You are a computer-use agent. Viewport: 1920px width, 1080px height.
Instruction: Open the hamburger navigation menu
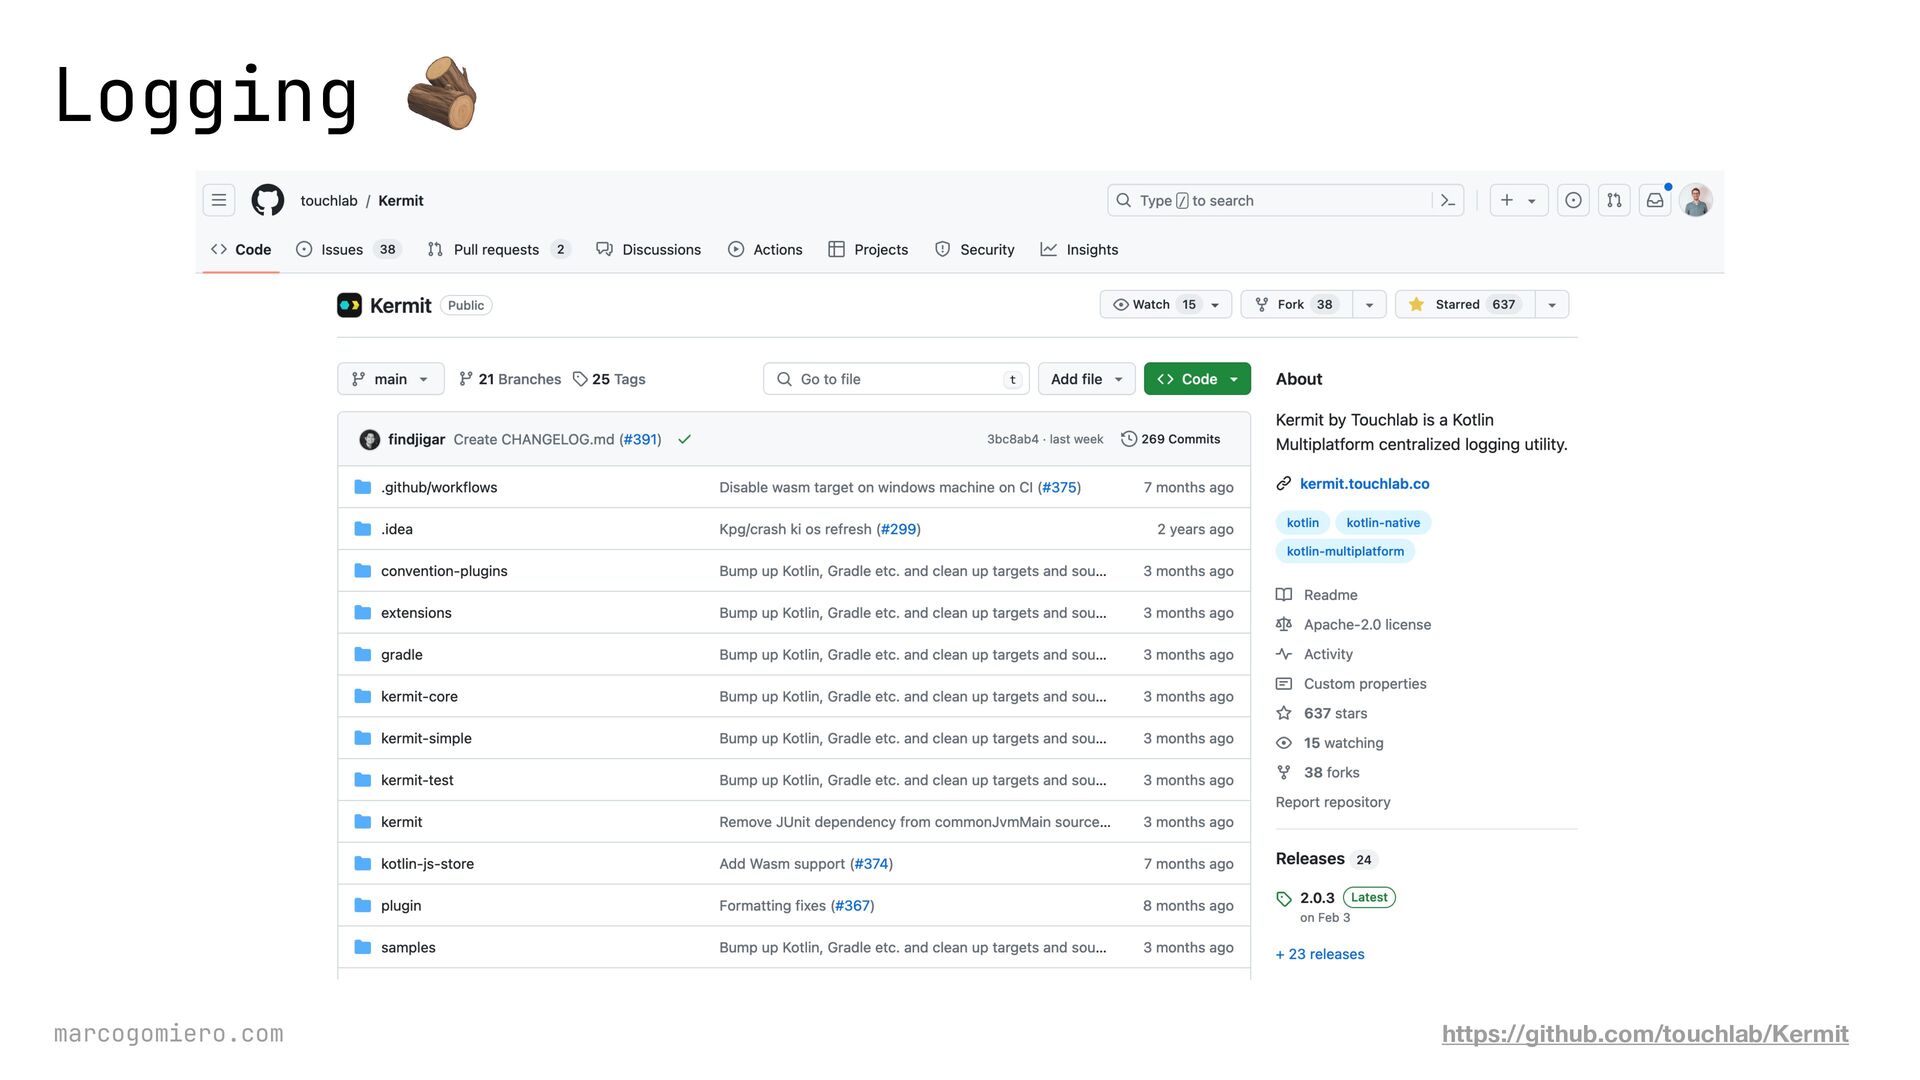click(218, 200)
